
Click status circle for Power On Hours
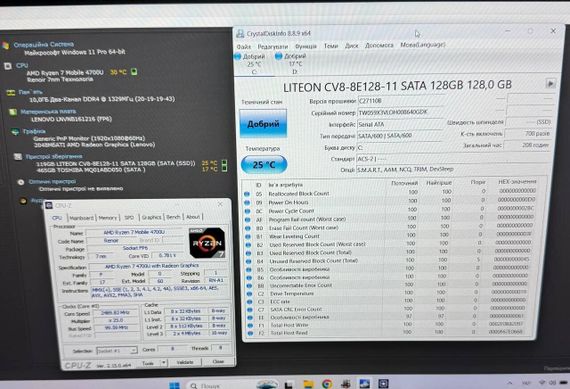point(247,202)
